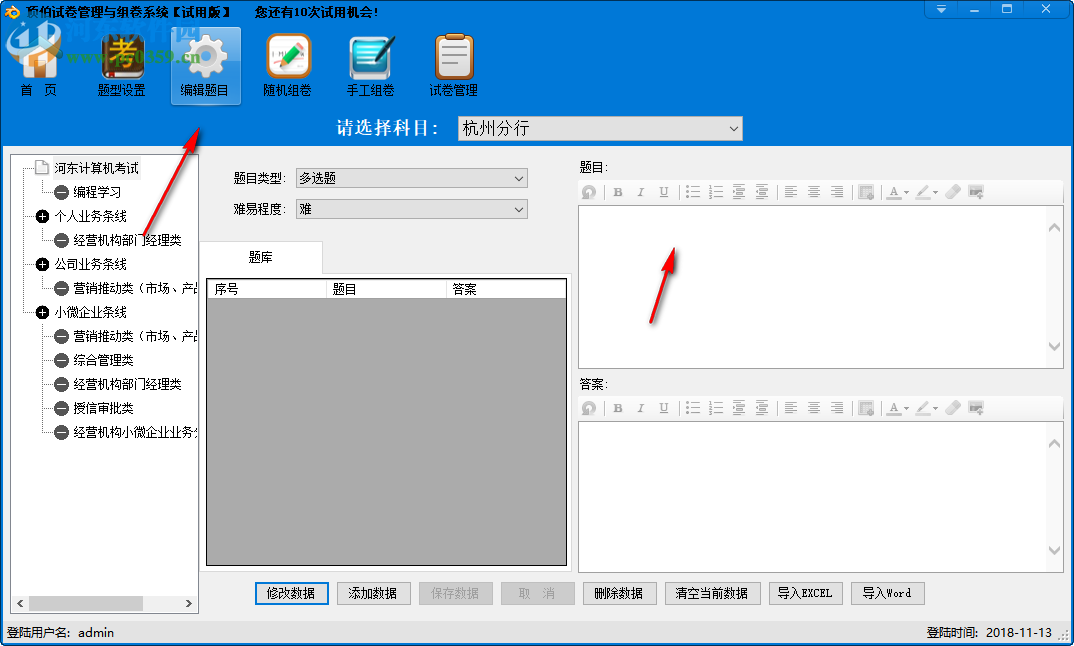Apply a bulleted list in the question editor
The width and height of the screenshot is (1074, 646).
[692, 191]
